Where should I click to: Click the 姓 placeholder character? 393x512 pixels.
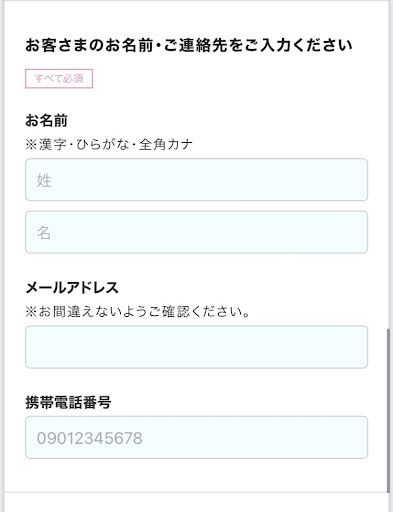tap(44, 180)
